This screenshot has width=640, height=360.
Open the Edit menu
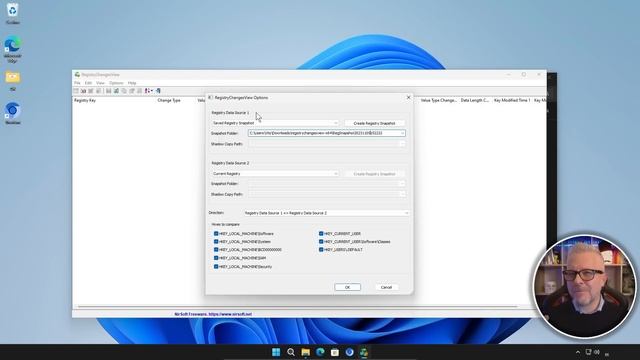pos(88,83)
